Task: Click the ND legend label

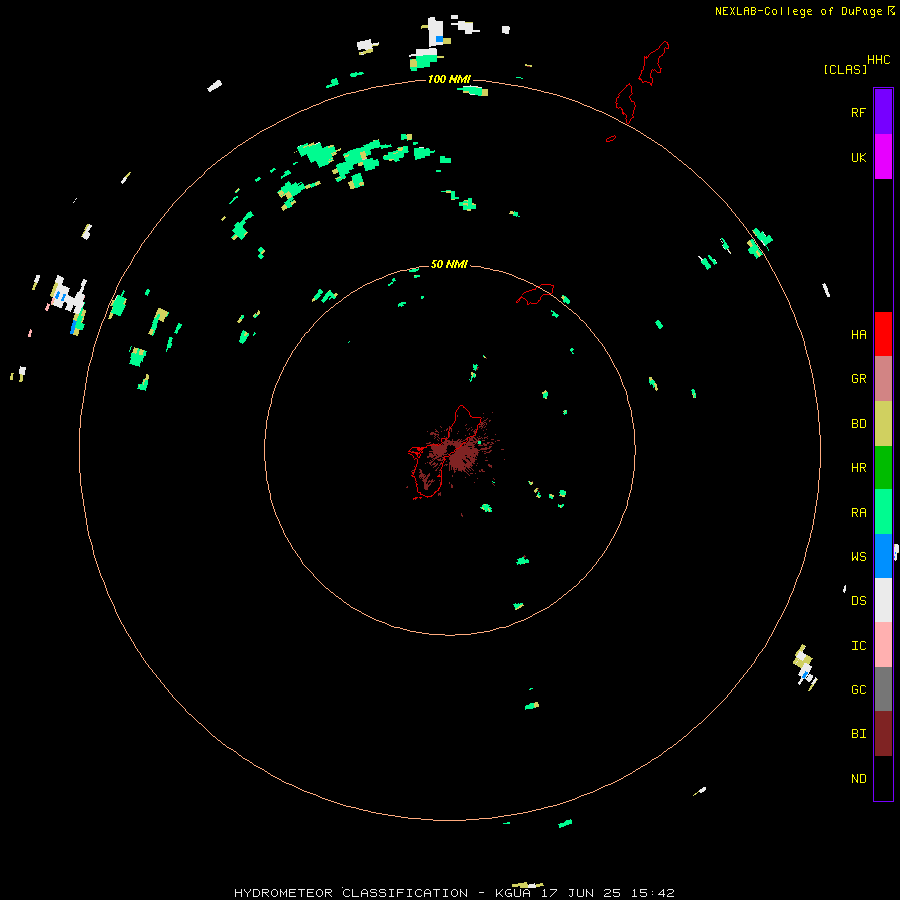Action: (x=858, y=779)
